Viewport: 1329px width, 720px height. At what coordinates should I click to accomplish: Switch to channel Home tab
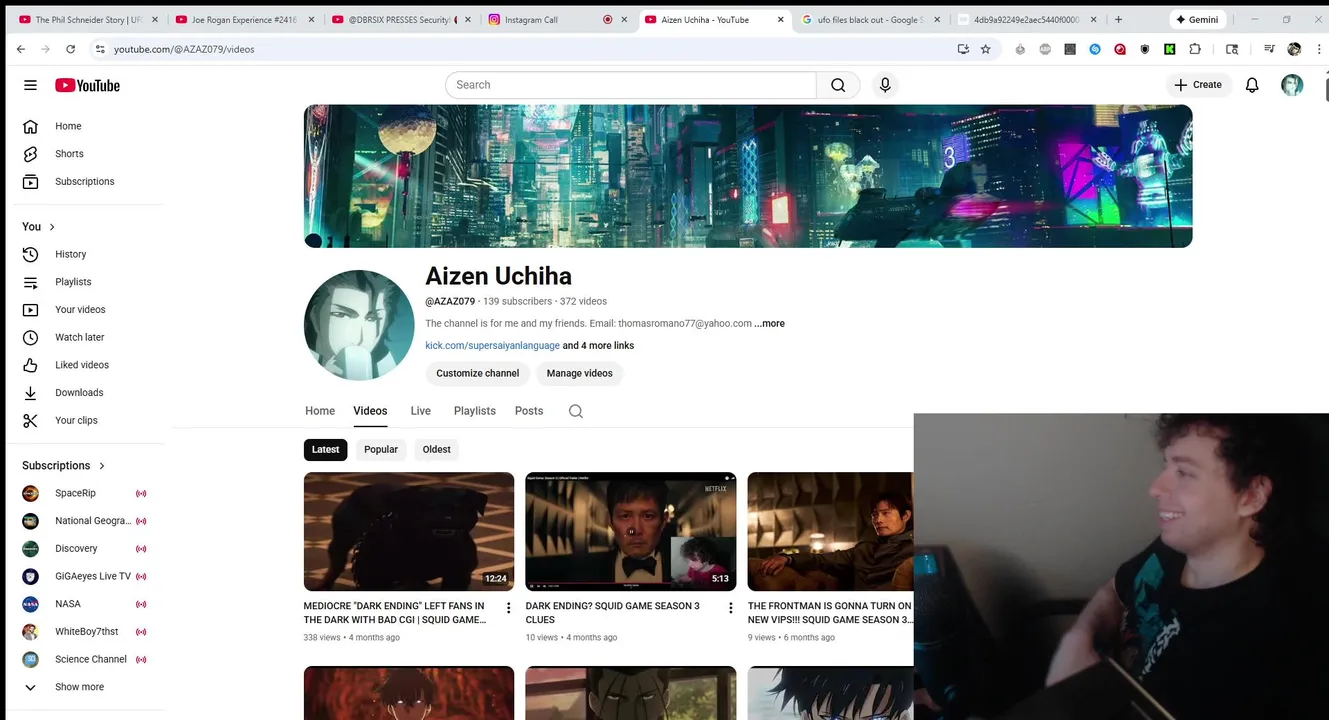tap(320, 411)
